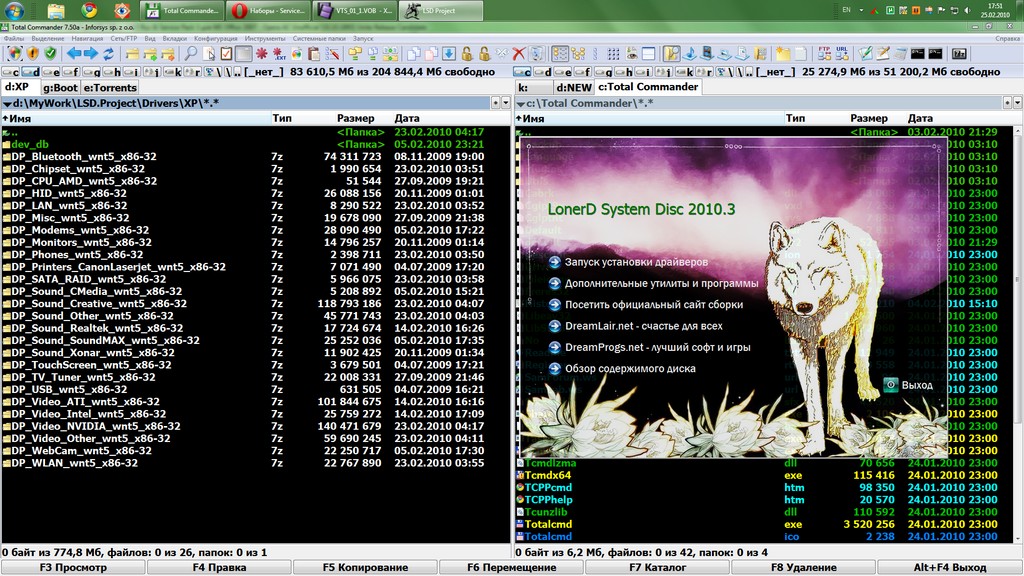
Task: Switch to e:Torrents tab
Action: click(110, 87)
